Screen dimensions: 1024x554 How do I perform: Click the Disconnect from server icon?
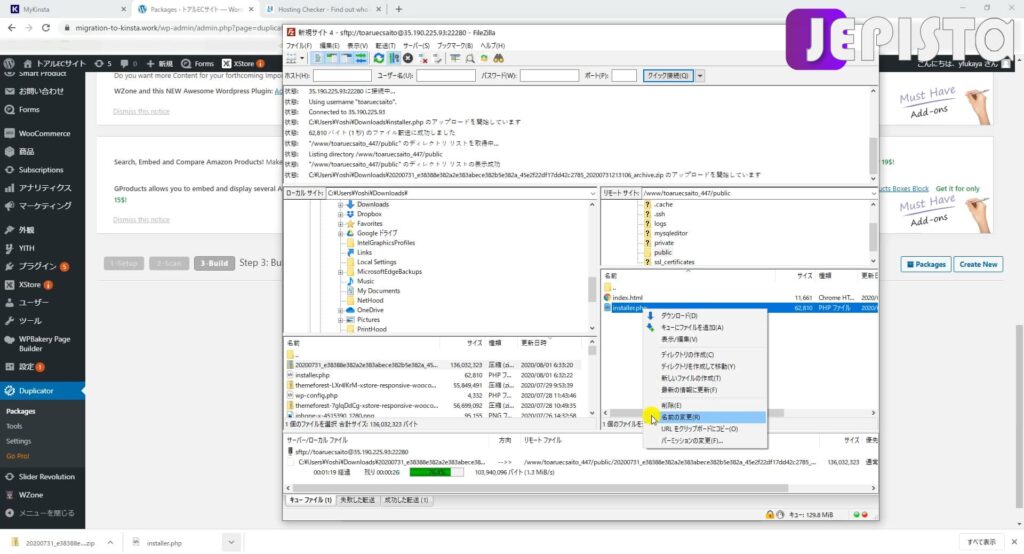click(423, 59)
